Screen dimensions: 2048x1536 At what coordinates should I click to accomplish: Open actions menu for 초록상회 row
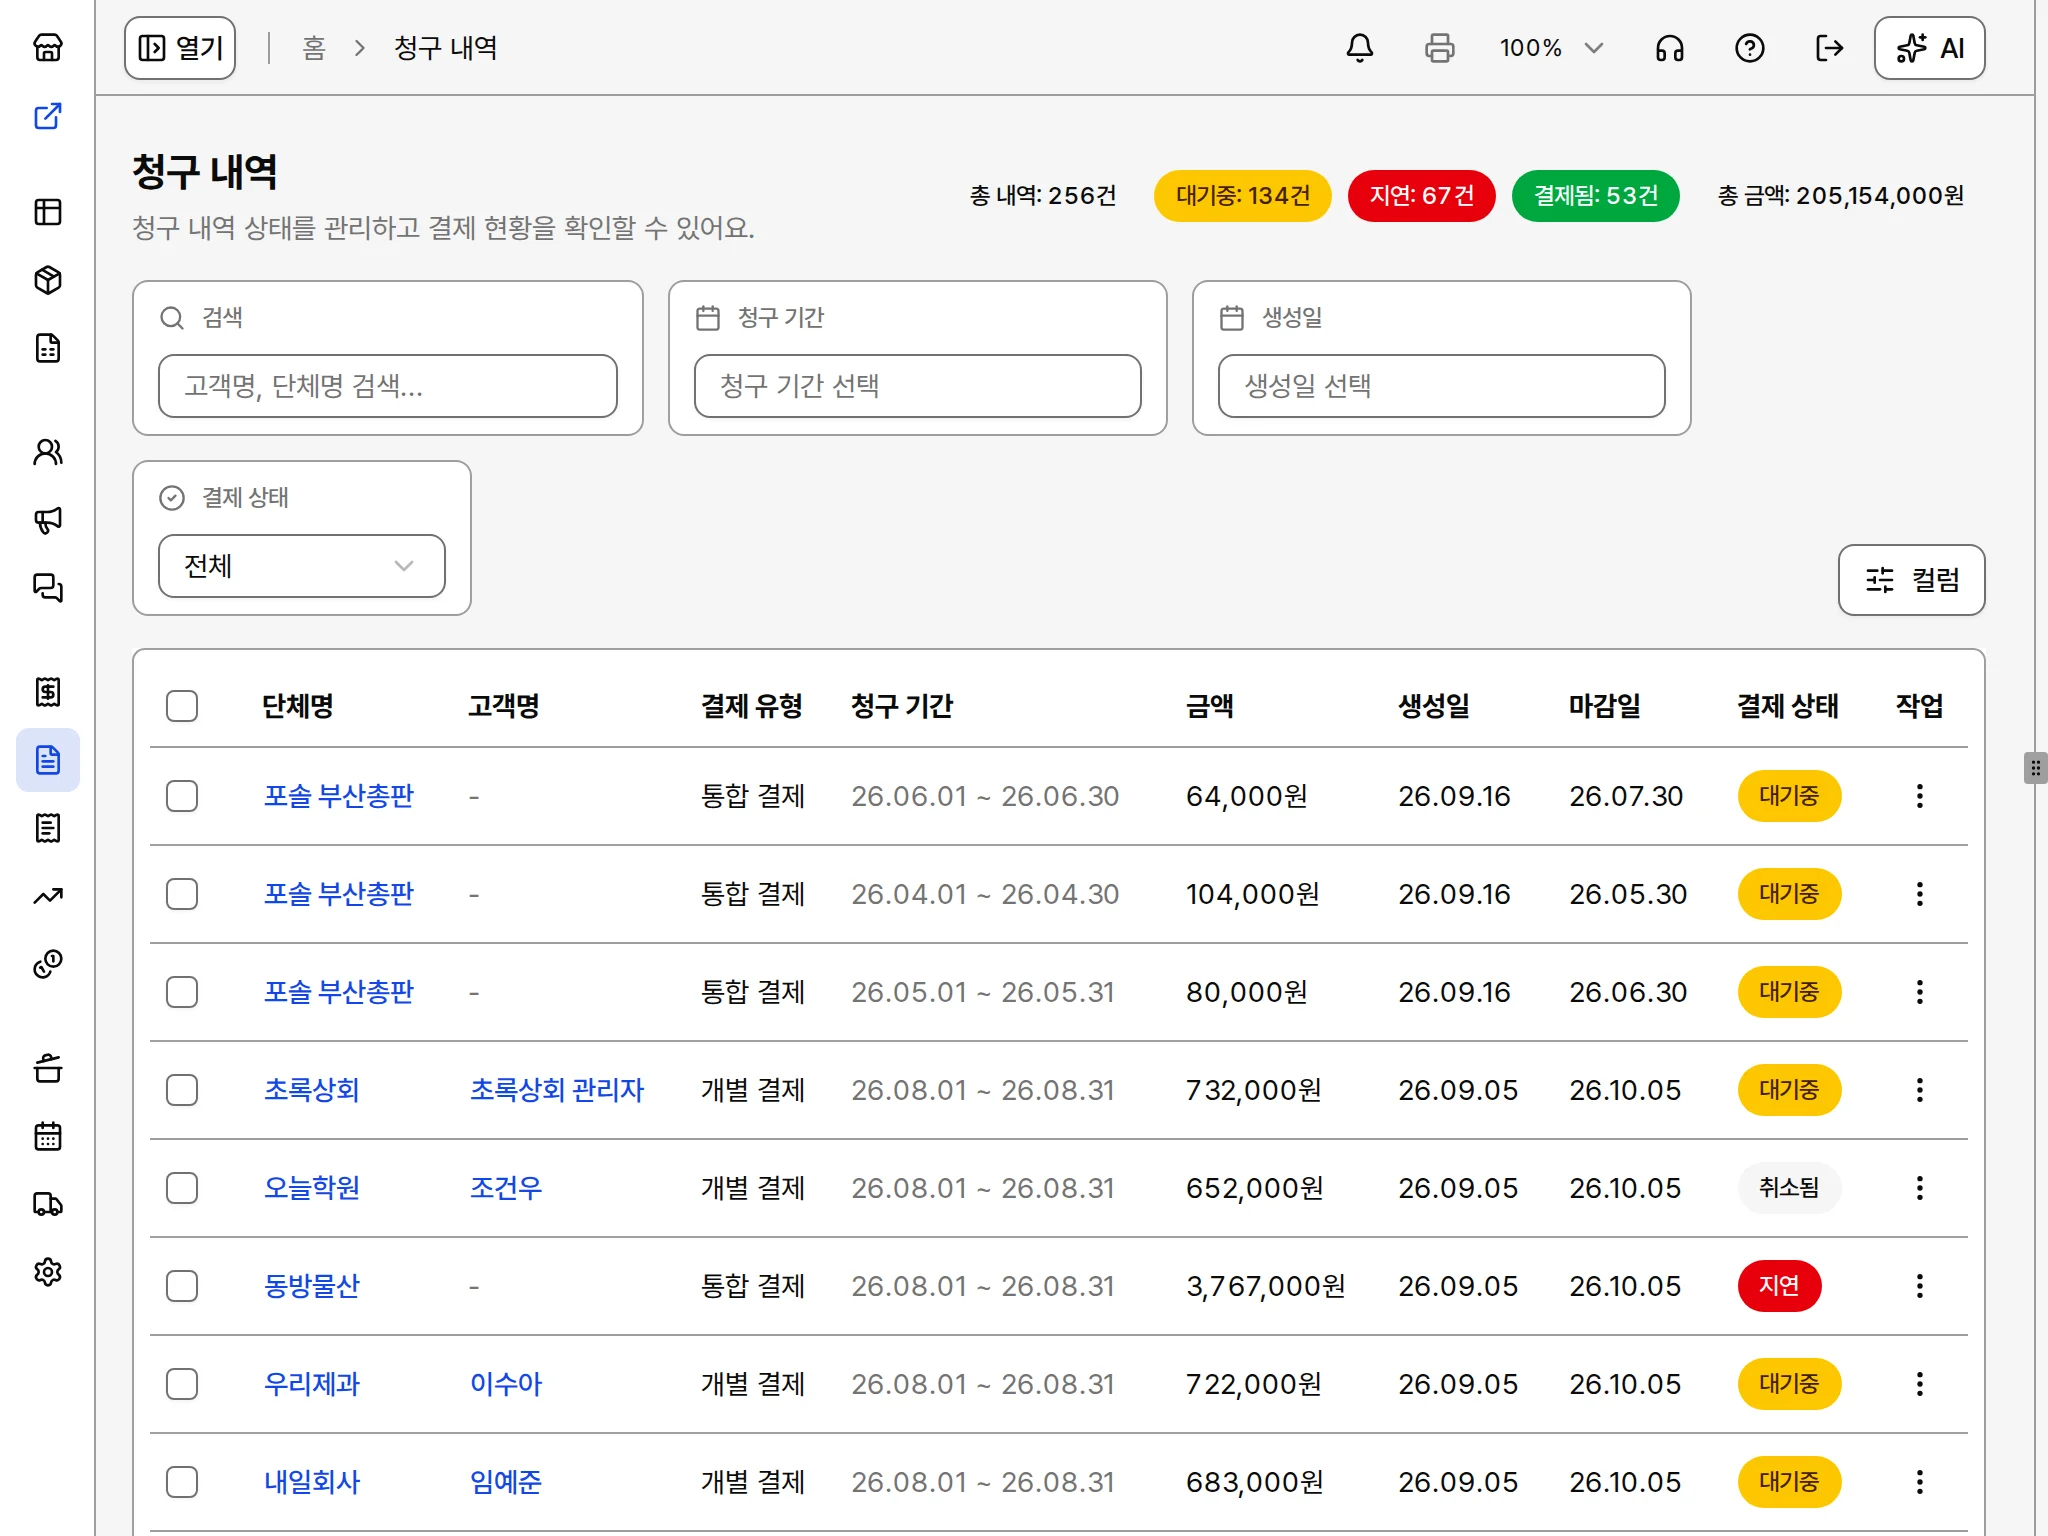[x=1920, y=1090]
